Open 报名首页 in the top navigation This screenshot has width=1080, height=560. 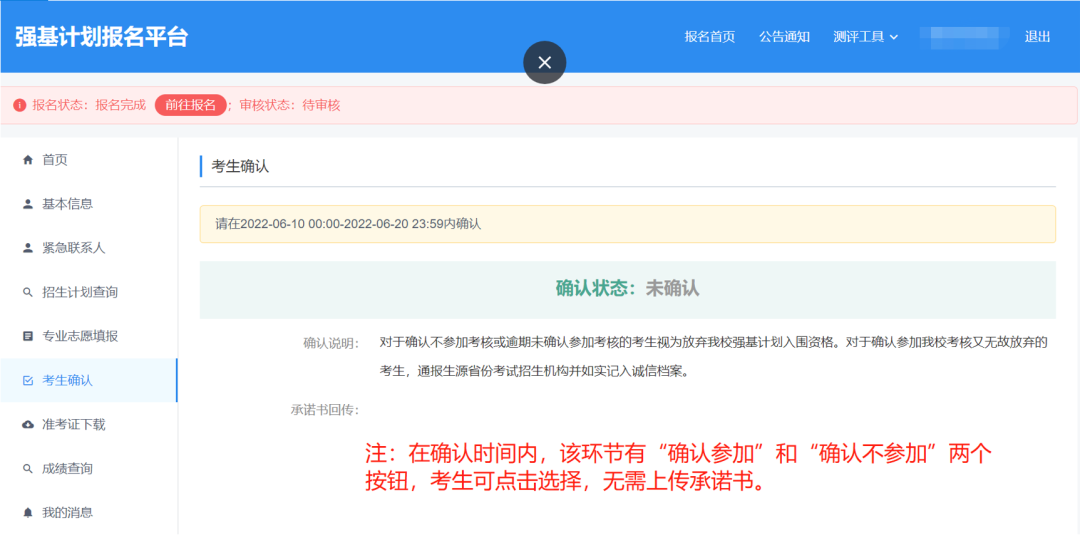click(709, 37)
